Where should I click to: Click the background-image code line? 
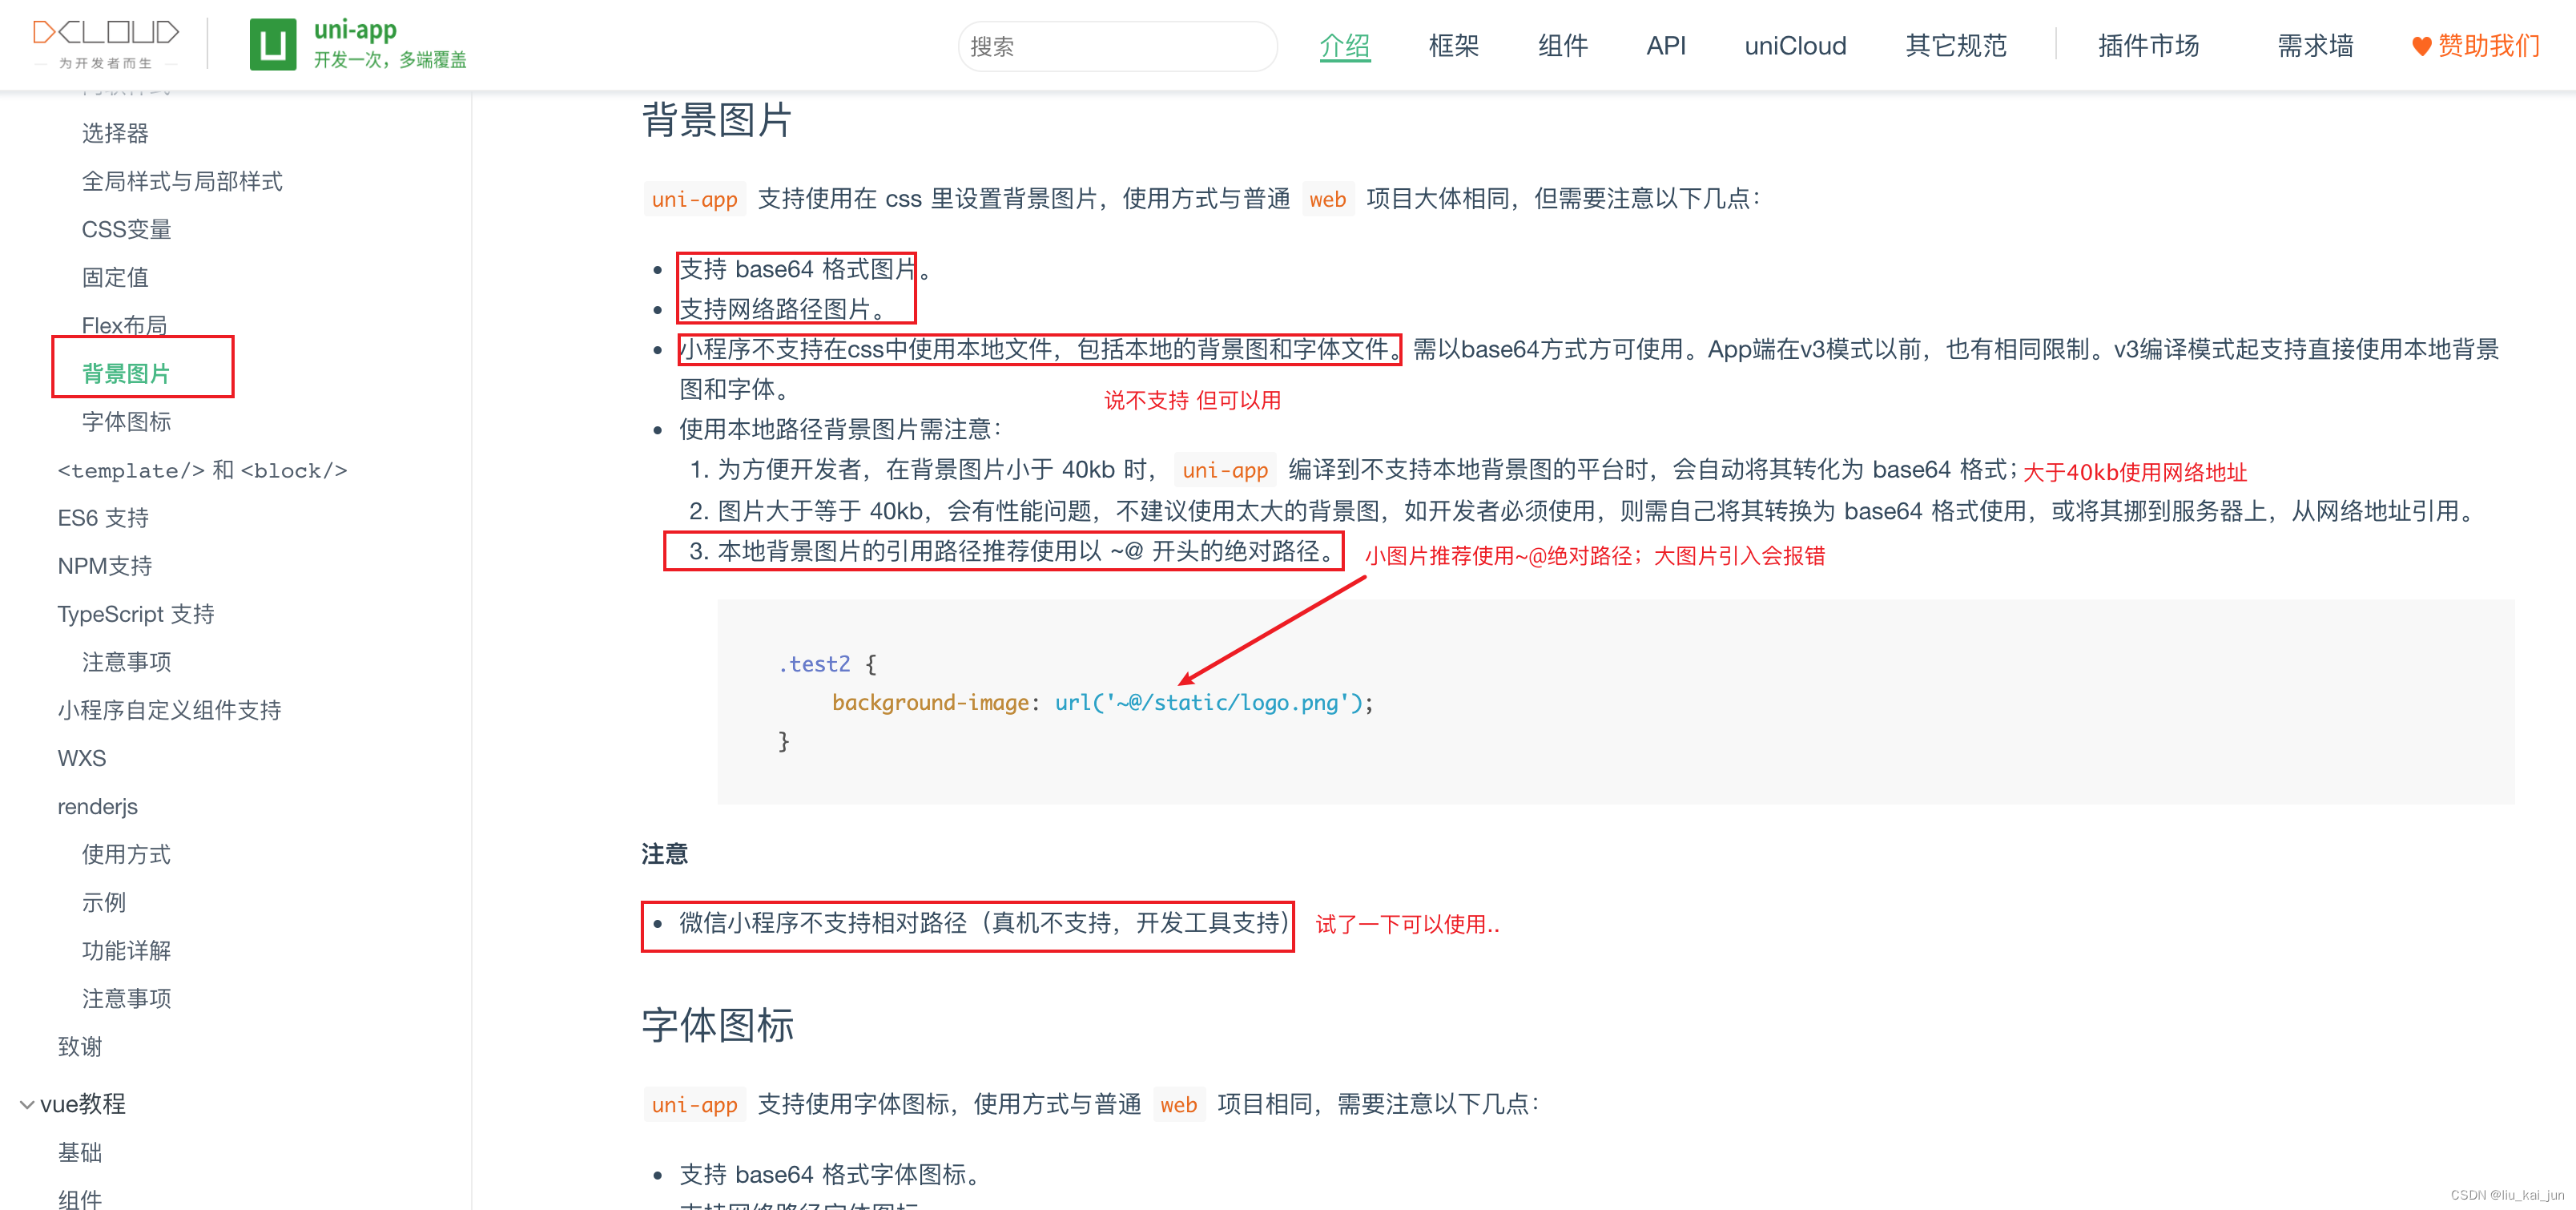(1102, 702)
